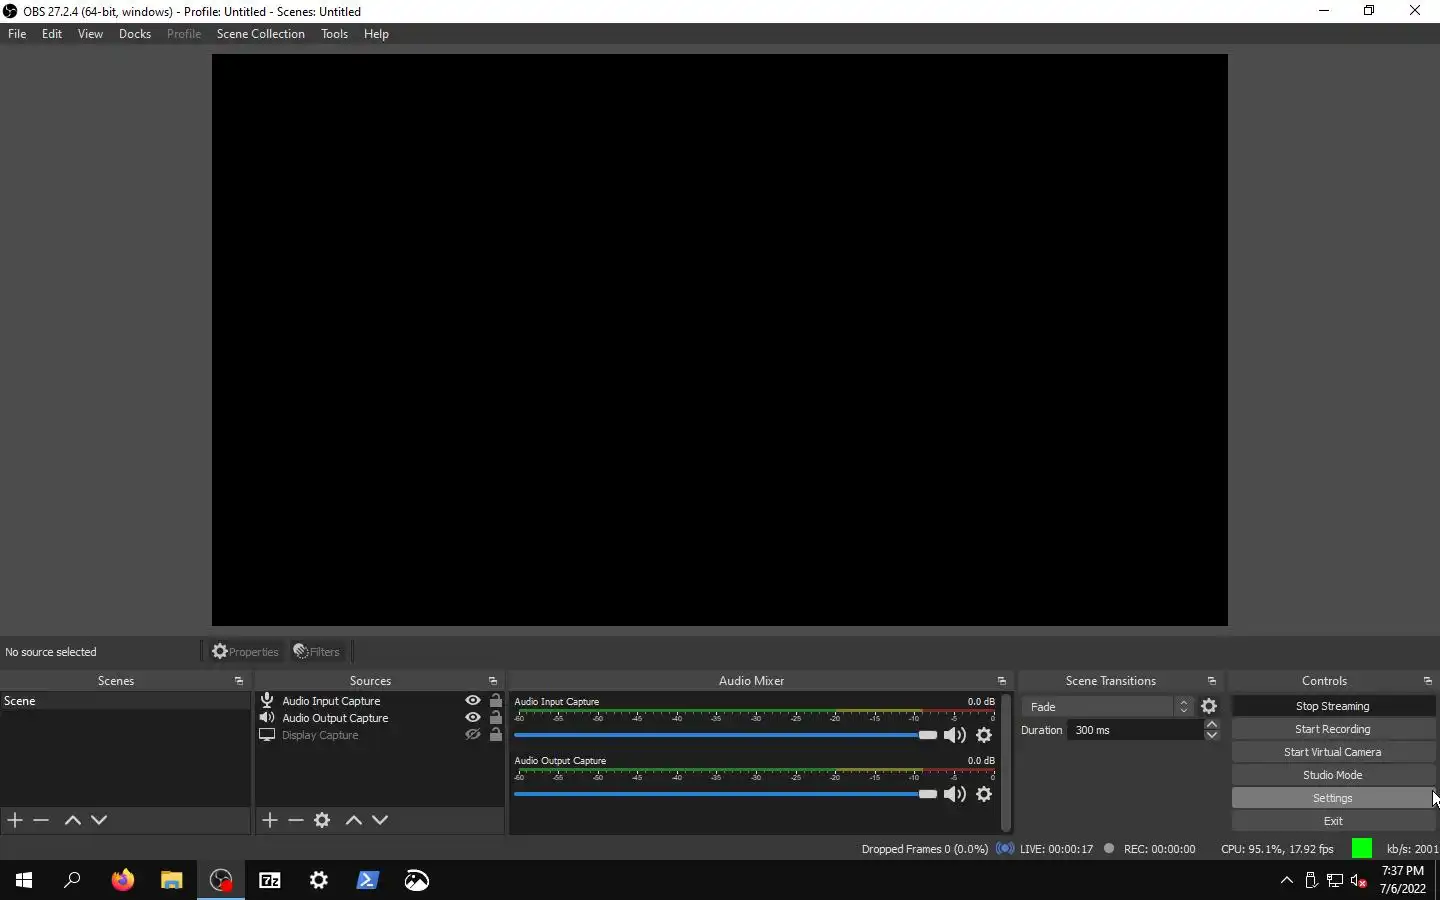Open source properties gear in Sources toolbar

point(322,820)
